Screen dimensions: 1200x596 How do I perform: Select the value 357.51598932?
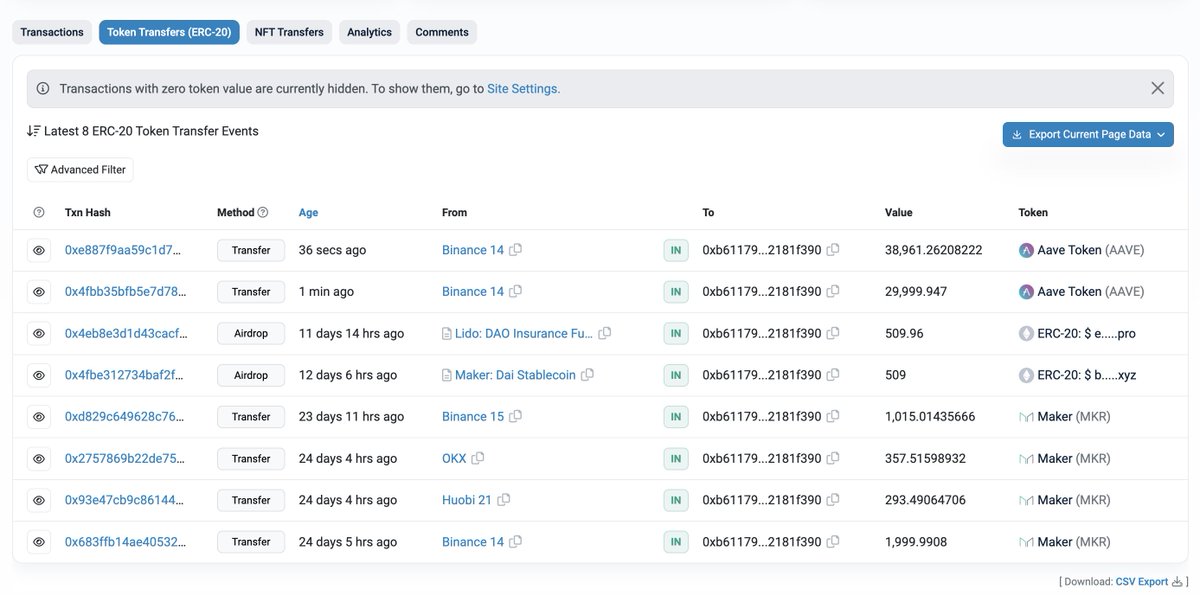(x=926, y=458)
